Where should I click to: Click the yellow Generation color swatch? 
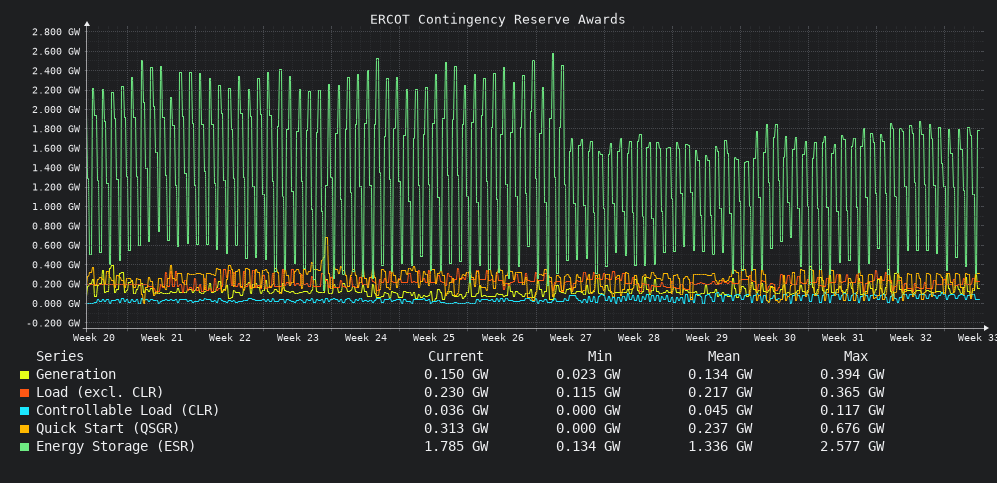[24, 375]
